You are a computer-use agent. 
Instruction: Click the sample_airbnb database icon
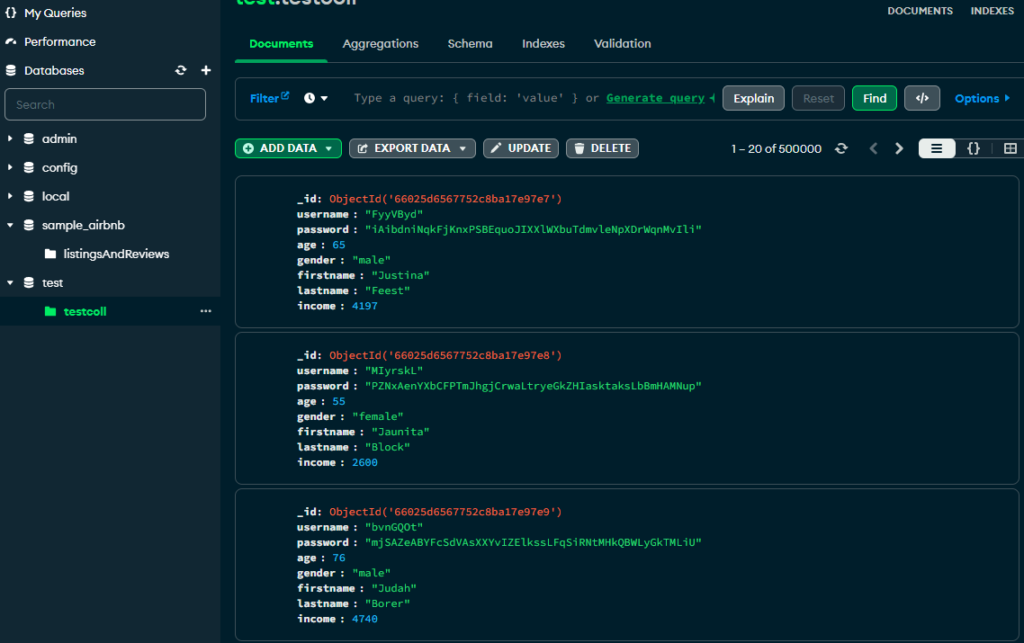(29, 225)
